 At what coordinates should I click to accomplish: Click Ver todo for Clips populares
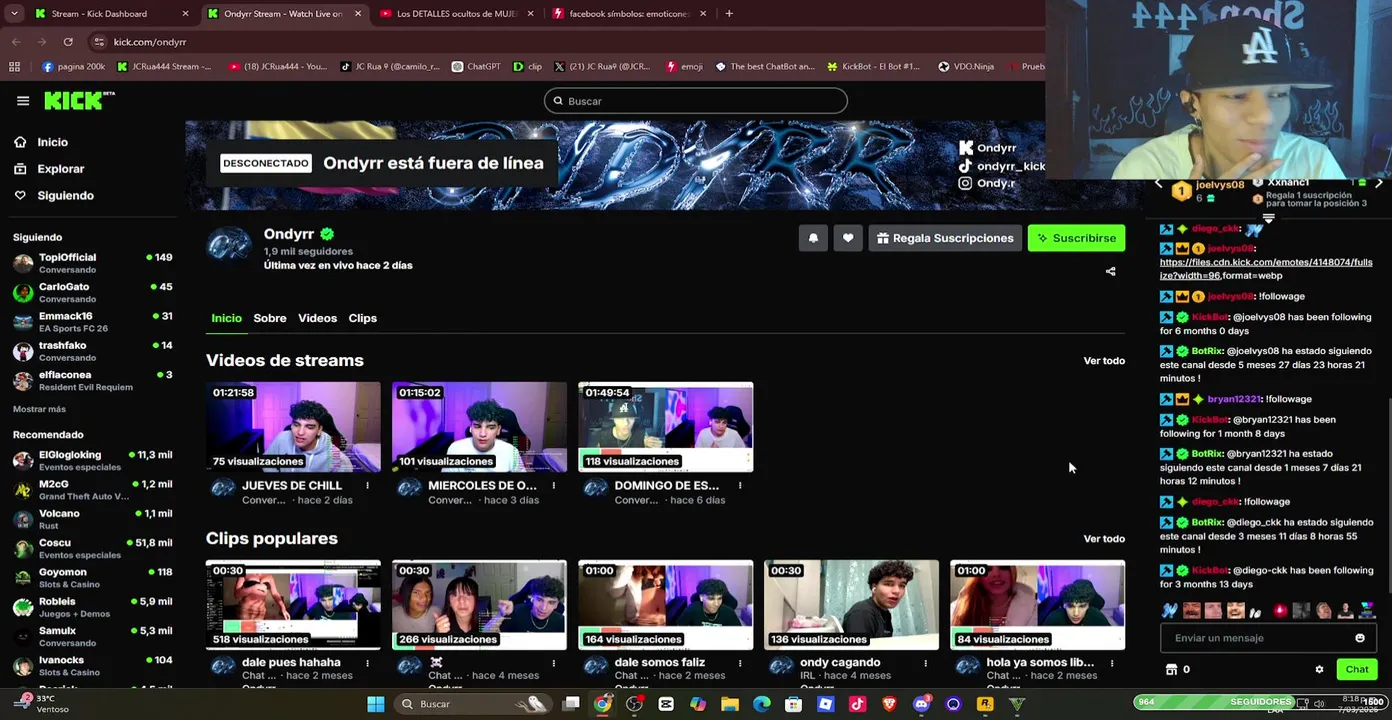1104,539
